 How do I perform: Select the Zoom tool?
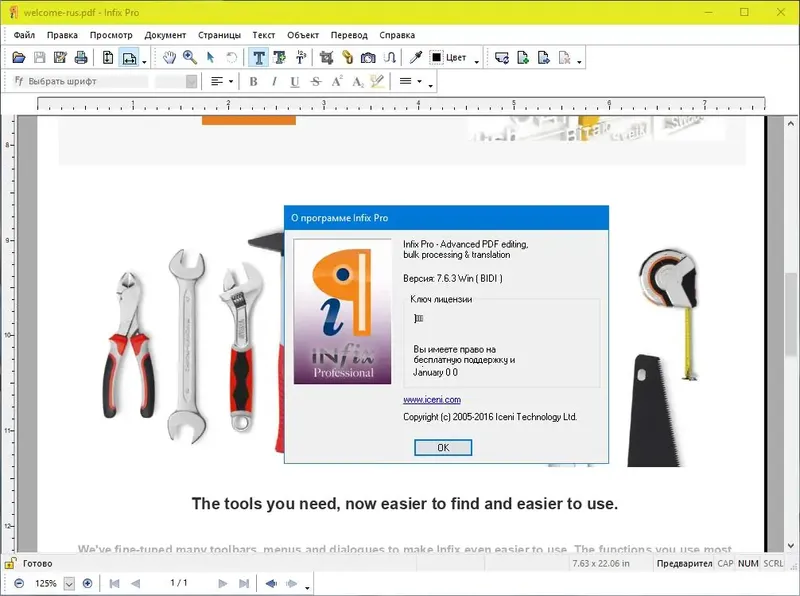tap(190, 57)
